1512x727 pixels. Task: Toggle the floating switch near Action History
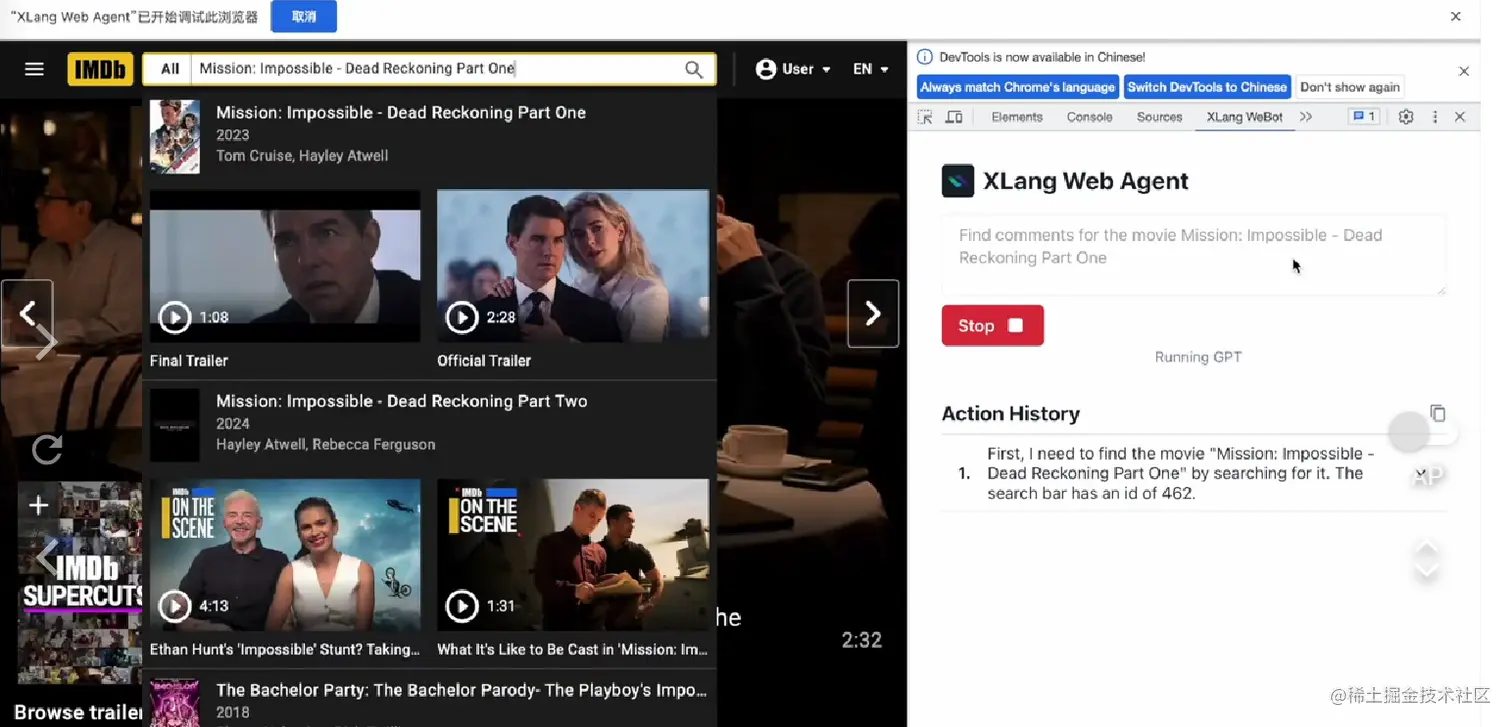click(x=1422, y=432)
